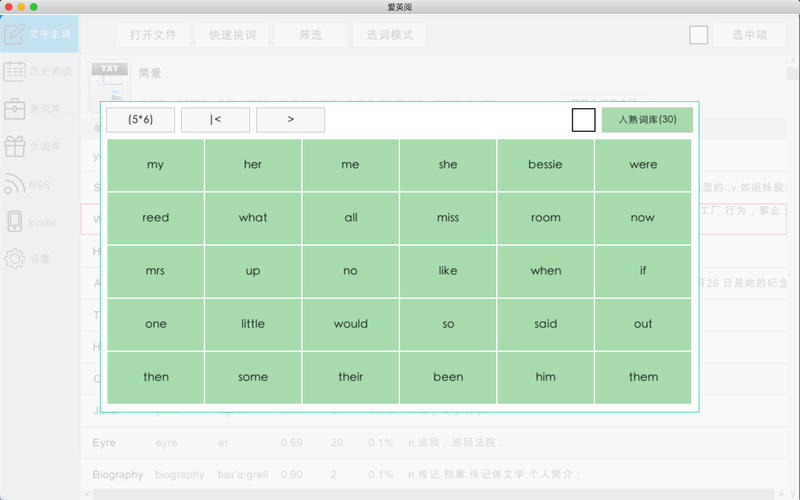This screenshot has width=800, height=500.
Task: Click the 入熟词库(30) button
Action: tap(647, 120)
